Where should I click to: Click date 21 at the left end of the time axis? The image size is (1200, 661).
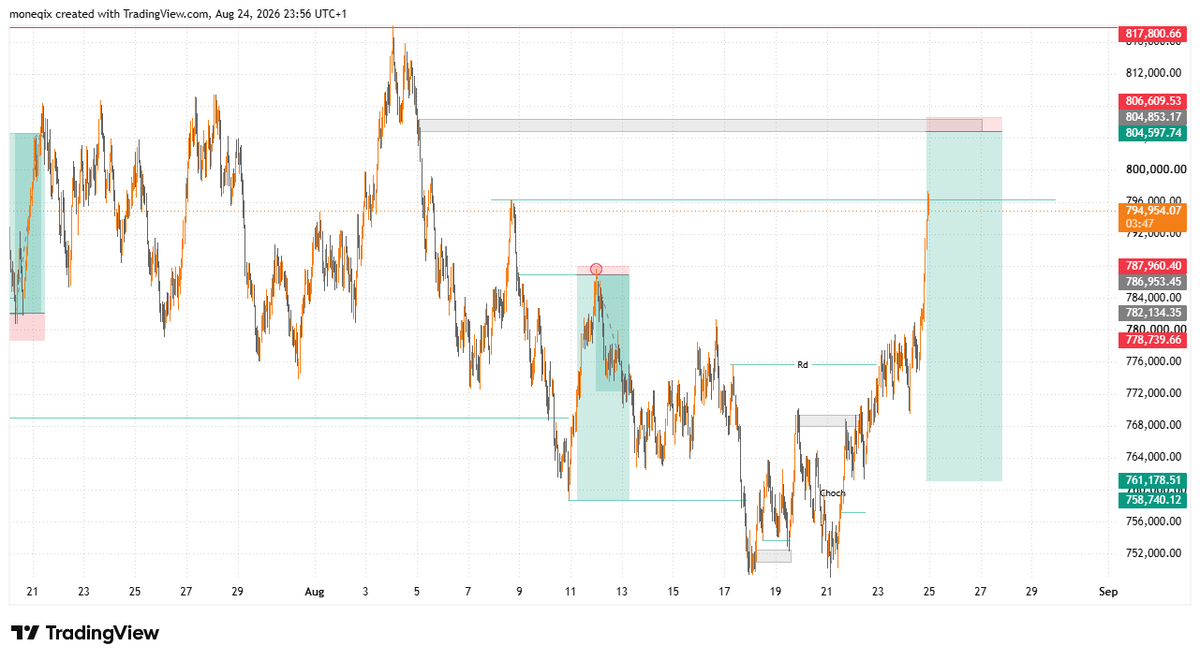click(x=32, y=591)
